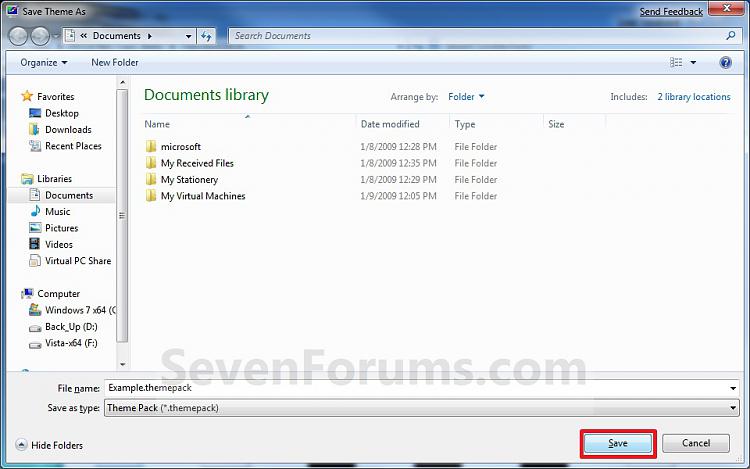This screenshot has width=750, height=469.
Task: Click the navigation pane scrollbar thumb
Action: click(122, 215)
